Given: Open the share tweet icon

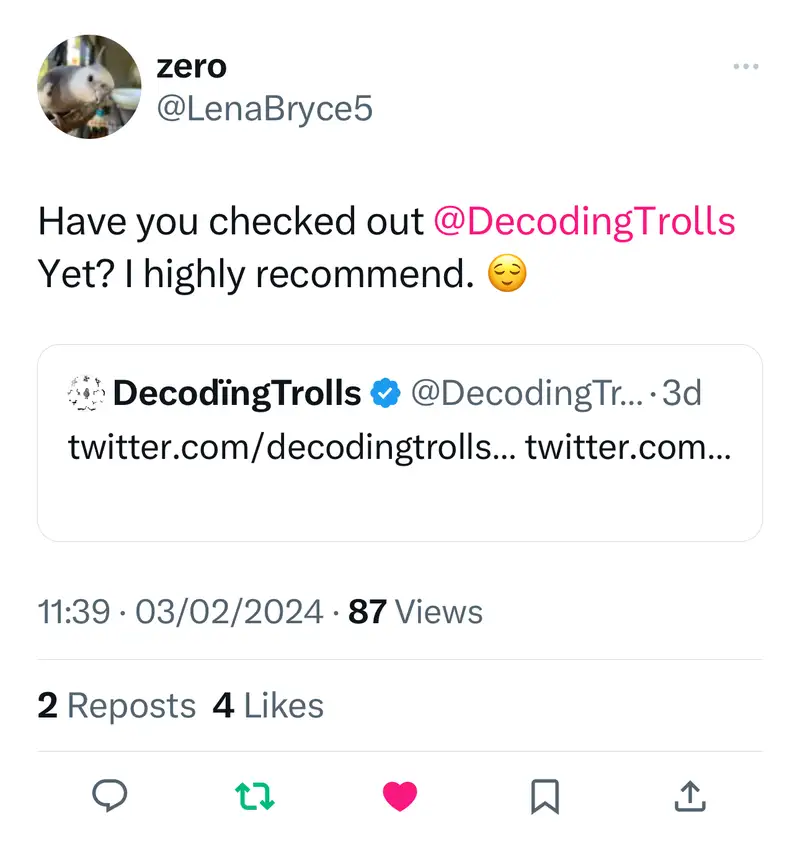Looking at the screenshot, I should click(x=689, y=796).
